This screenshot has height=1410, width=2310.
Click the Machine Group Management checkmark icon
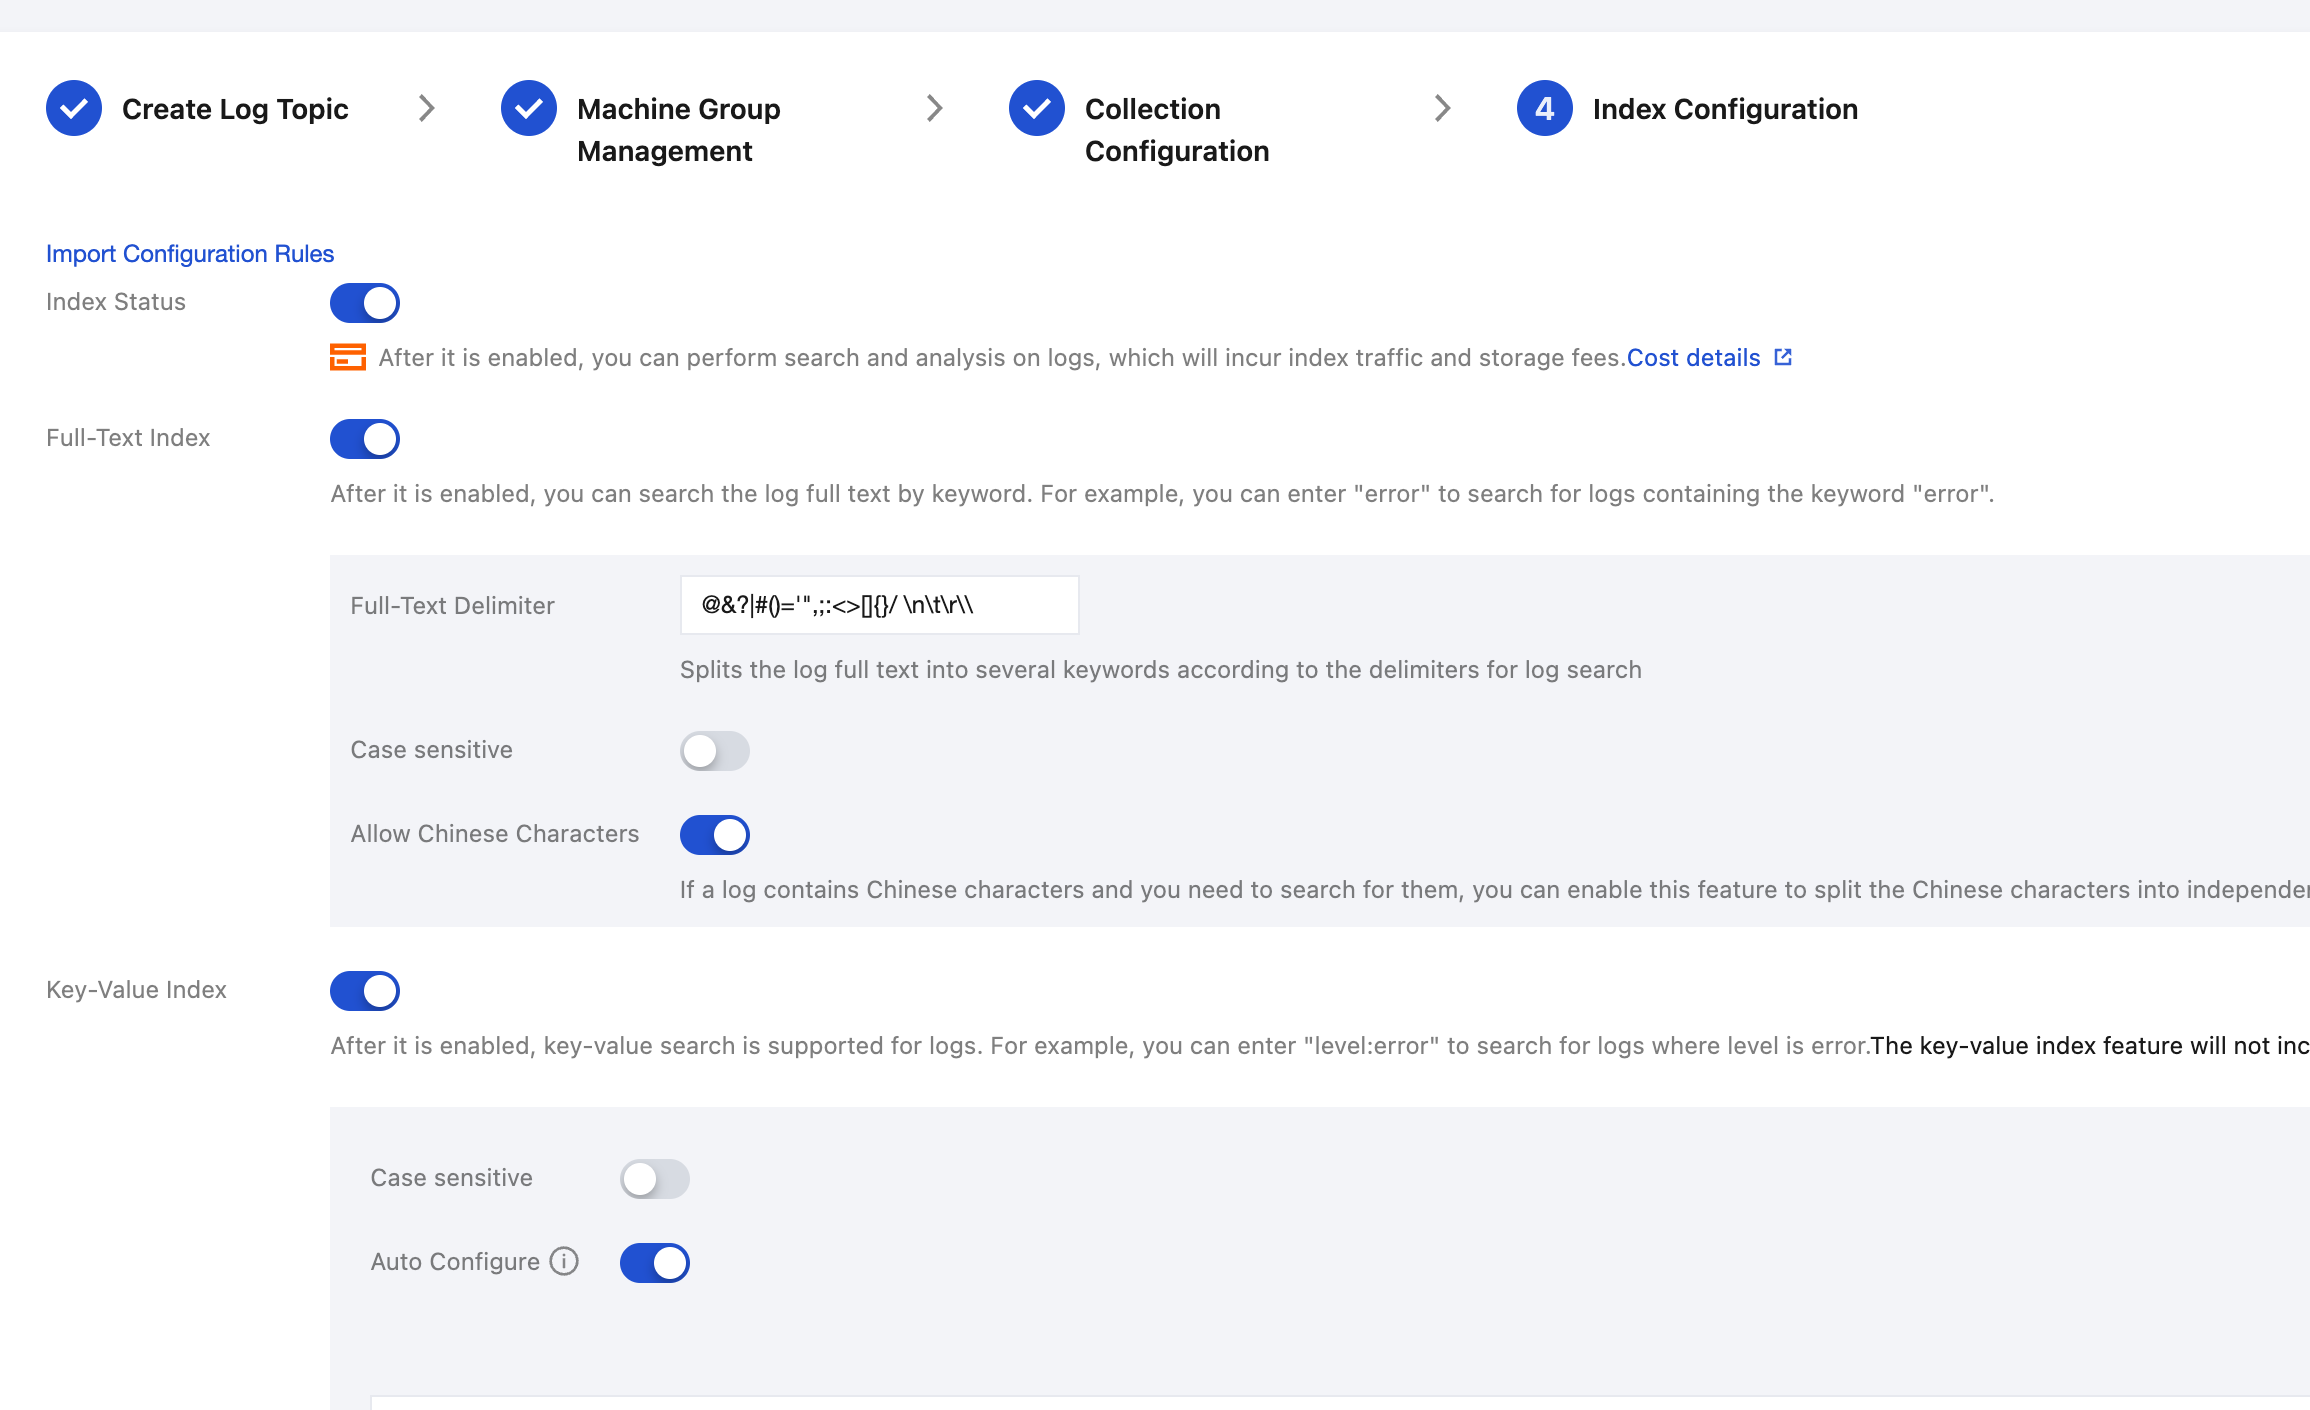(x=529, y=108)
